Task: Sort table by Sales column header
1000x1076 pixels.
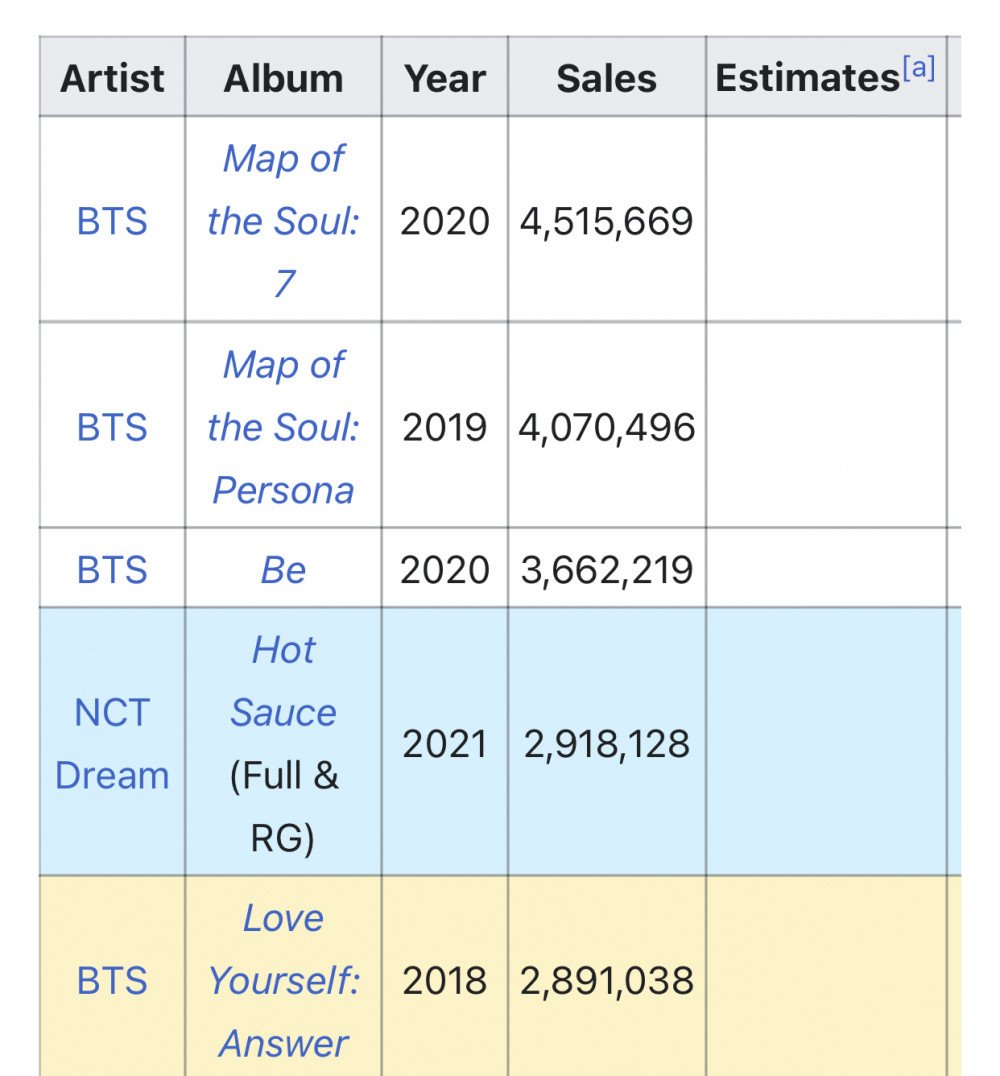Action: coord(607,78)
